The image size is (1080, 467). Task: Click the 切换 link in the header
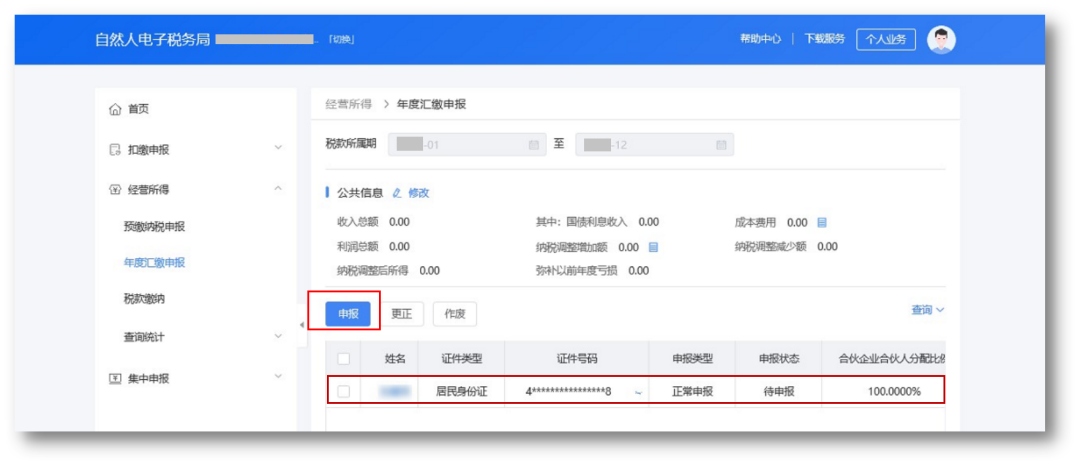pos(341,40)
